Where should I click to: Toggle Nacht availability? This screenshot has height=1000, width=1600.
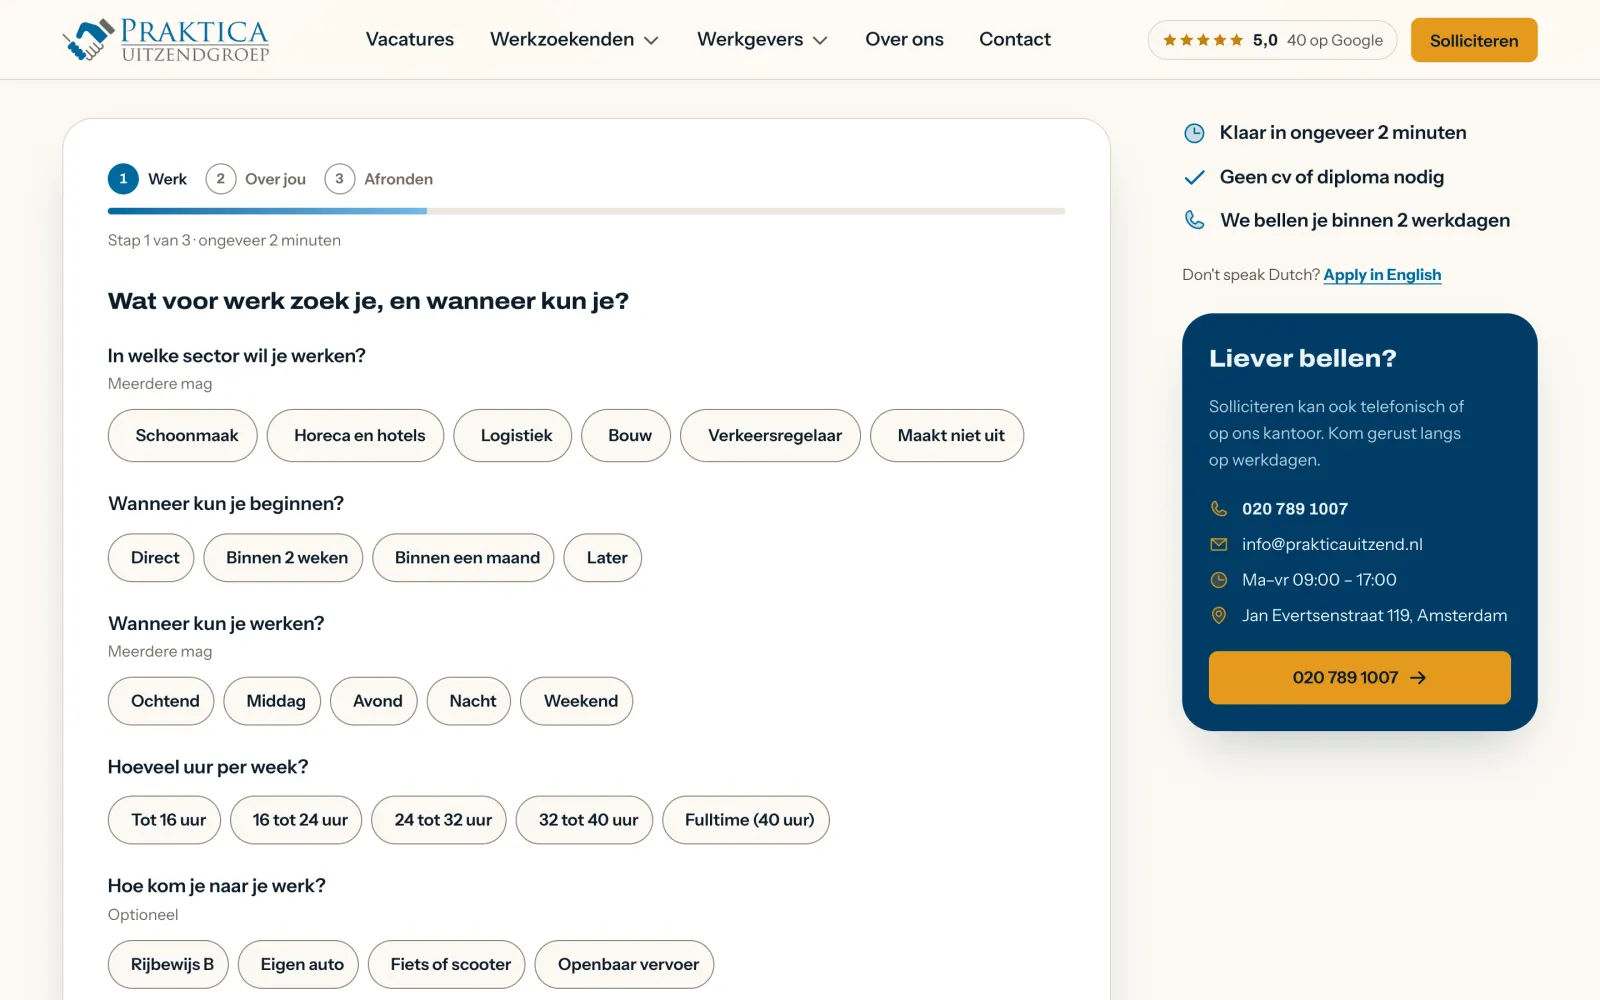469,701
